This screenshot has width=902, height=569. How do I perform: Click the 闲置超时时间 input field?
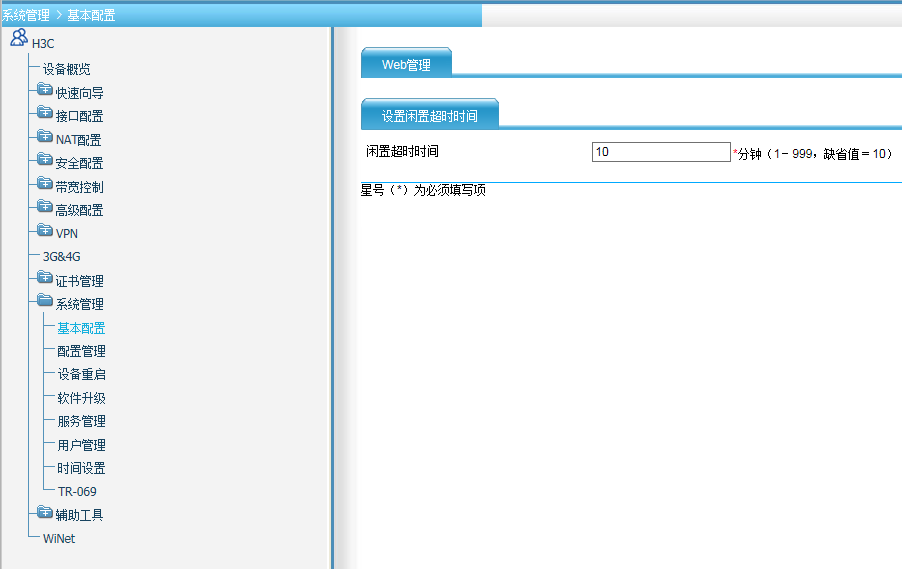click(x=661, y=152)
